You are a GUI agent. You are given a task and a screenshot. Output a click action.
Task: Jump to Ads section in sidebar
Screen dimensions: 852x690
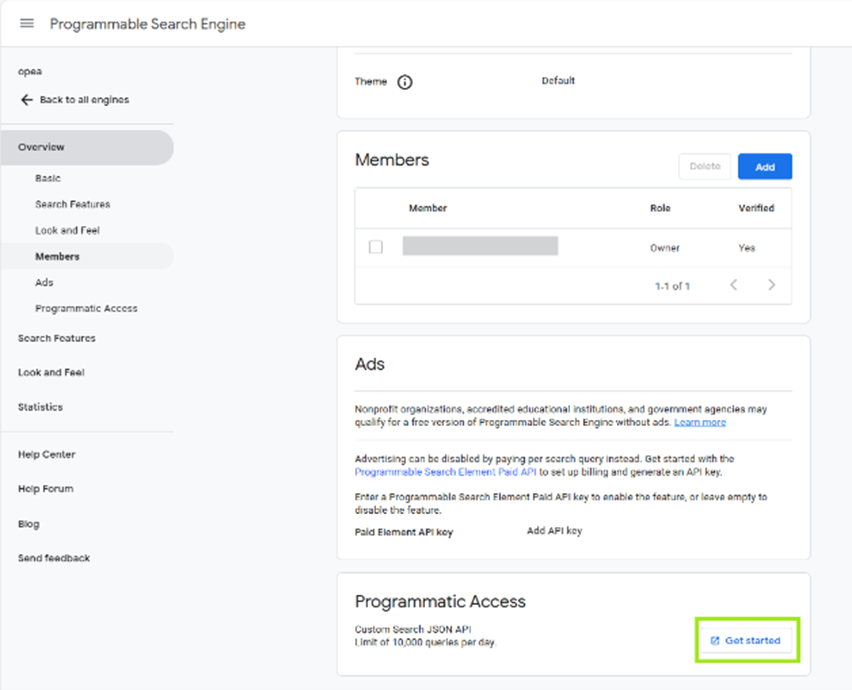coord(44,282)
